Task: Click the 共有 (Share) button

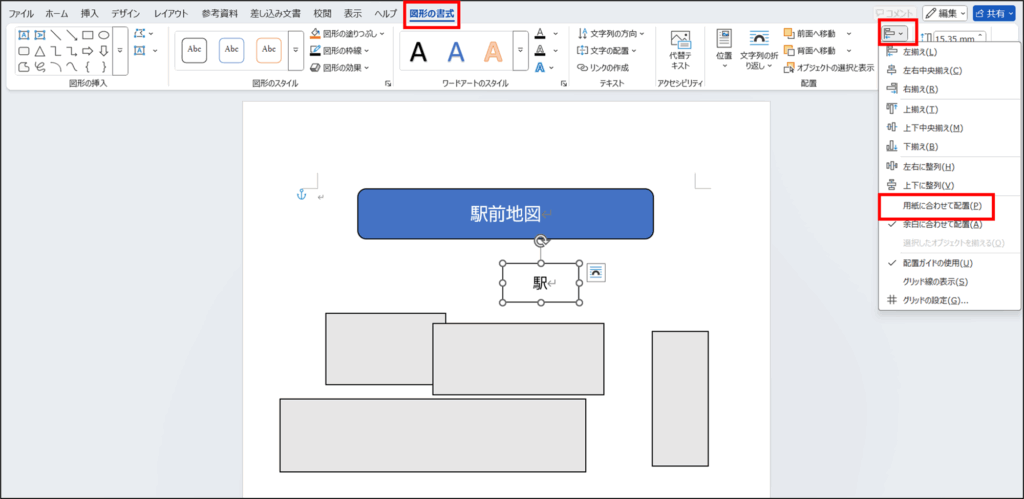Action: click(x=997, y=13)
